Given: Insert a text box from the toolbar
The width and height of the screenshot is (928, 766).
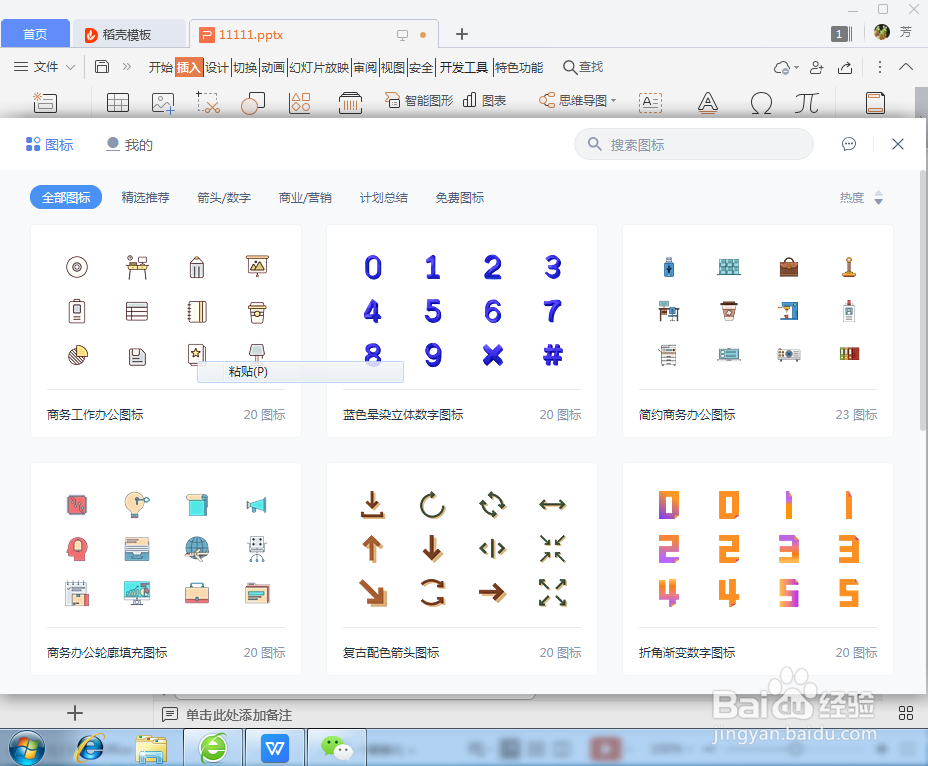Looking at the screenshot, I should click(650, 103).
